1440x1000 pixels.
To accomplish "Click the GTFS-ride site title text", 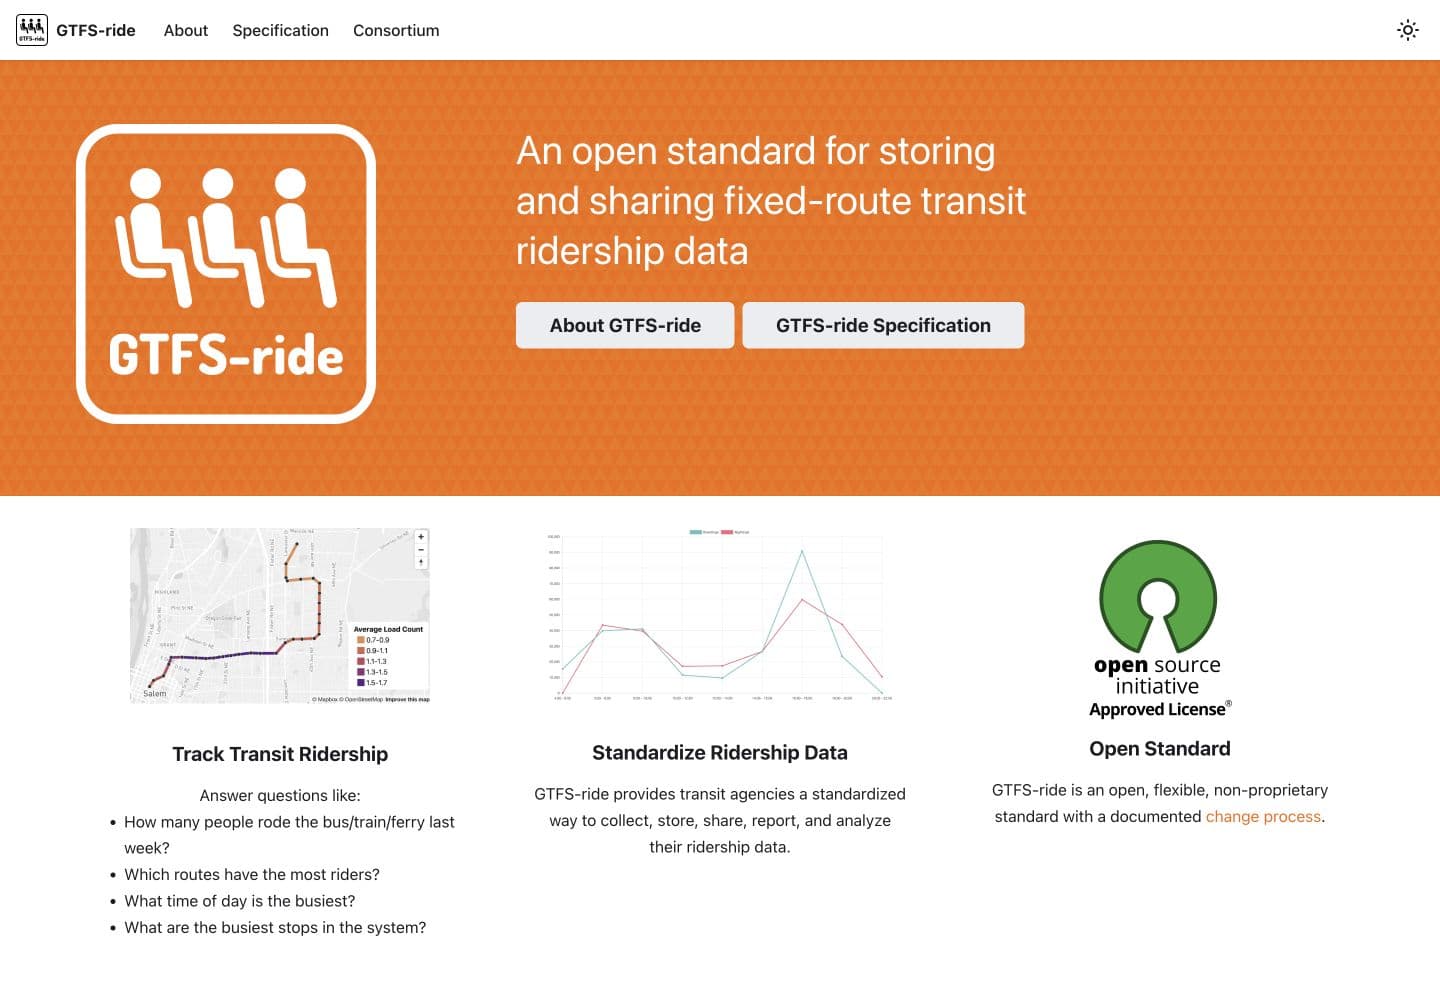I will click(96, 30).
